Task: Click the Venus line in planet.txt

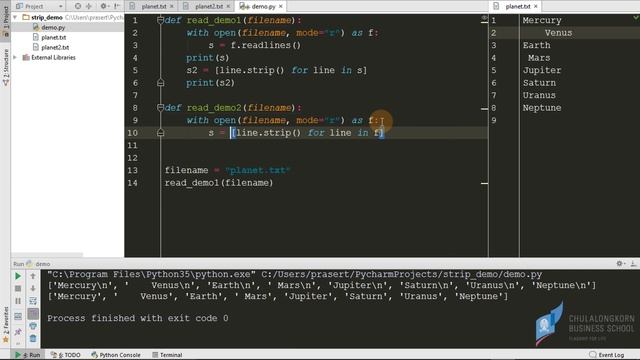Action: pyautogui.click(x=558, y=33)
